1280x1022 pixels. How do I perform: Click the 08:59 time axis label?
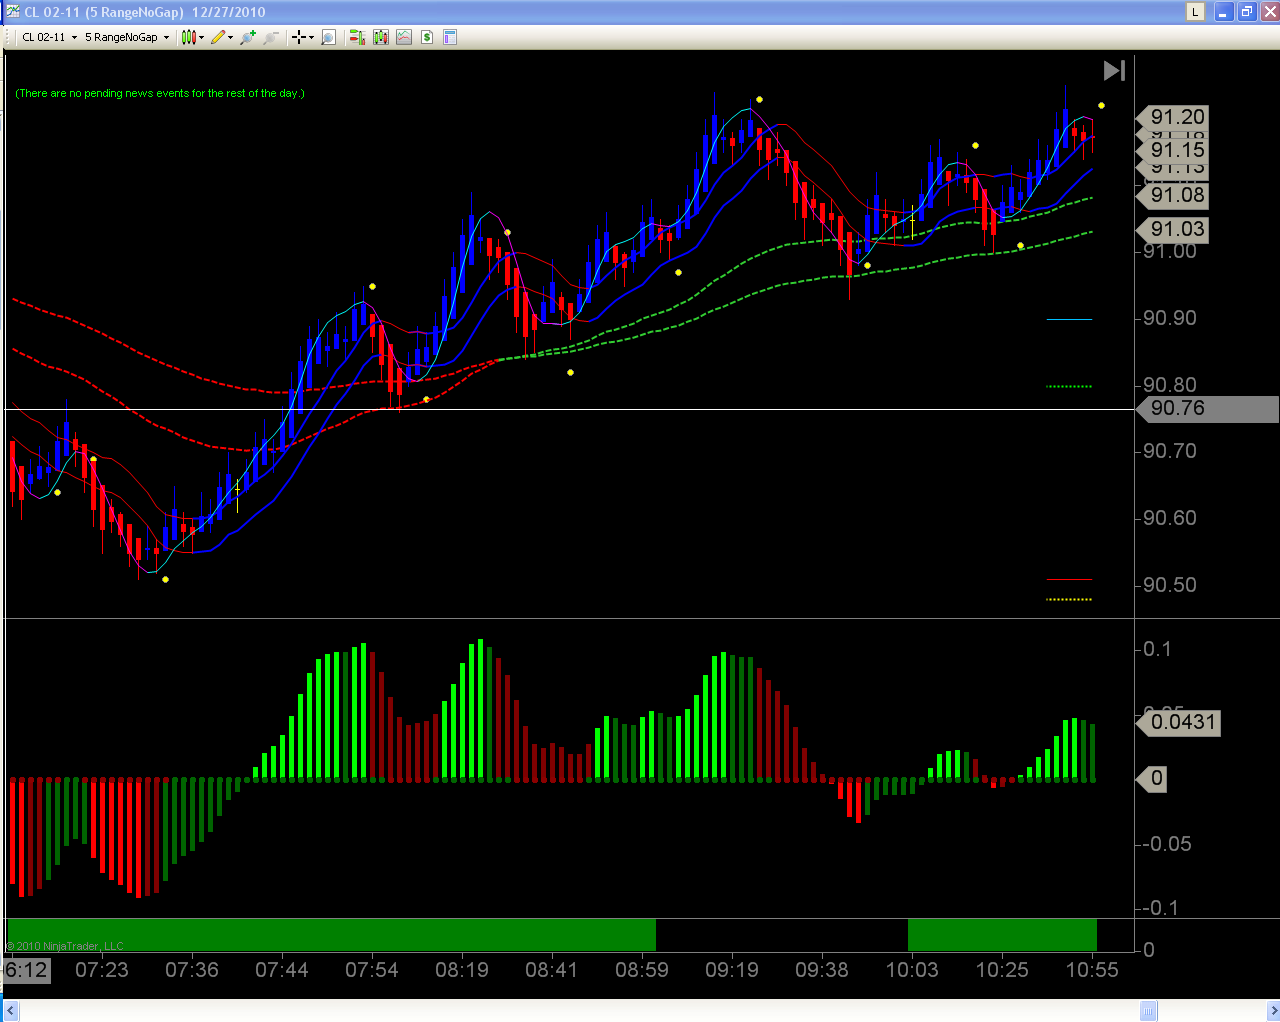(642, 970)
